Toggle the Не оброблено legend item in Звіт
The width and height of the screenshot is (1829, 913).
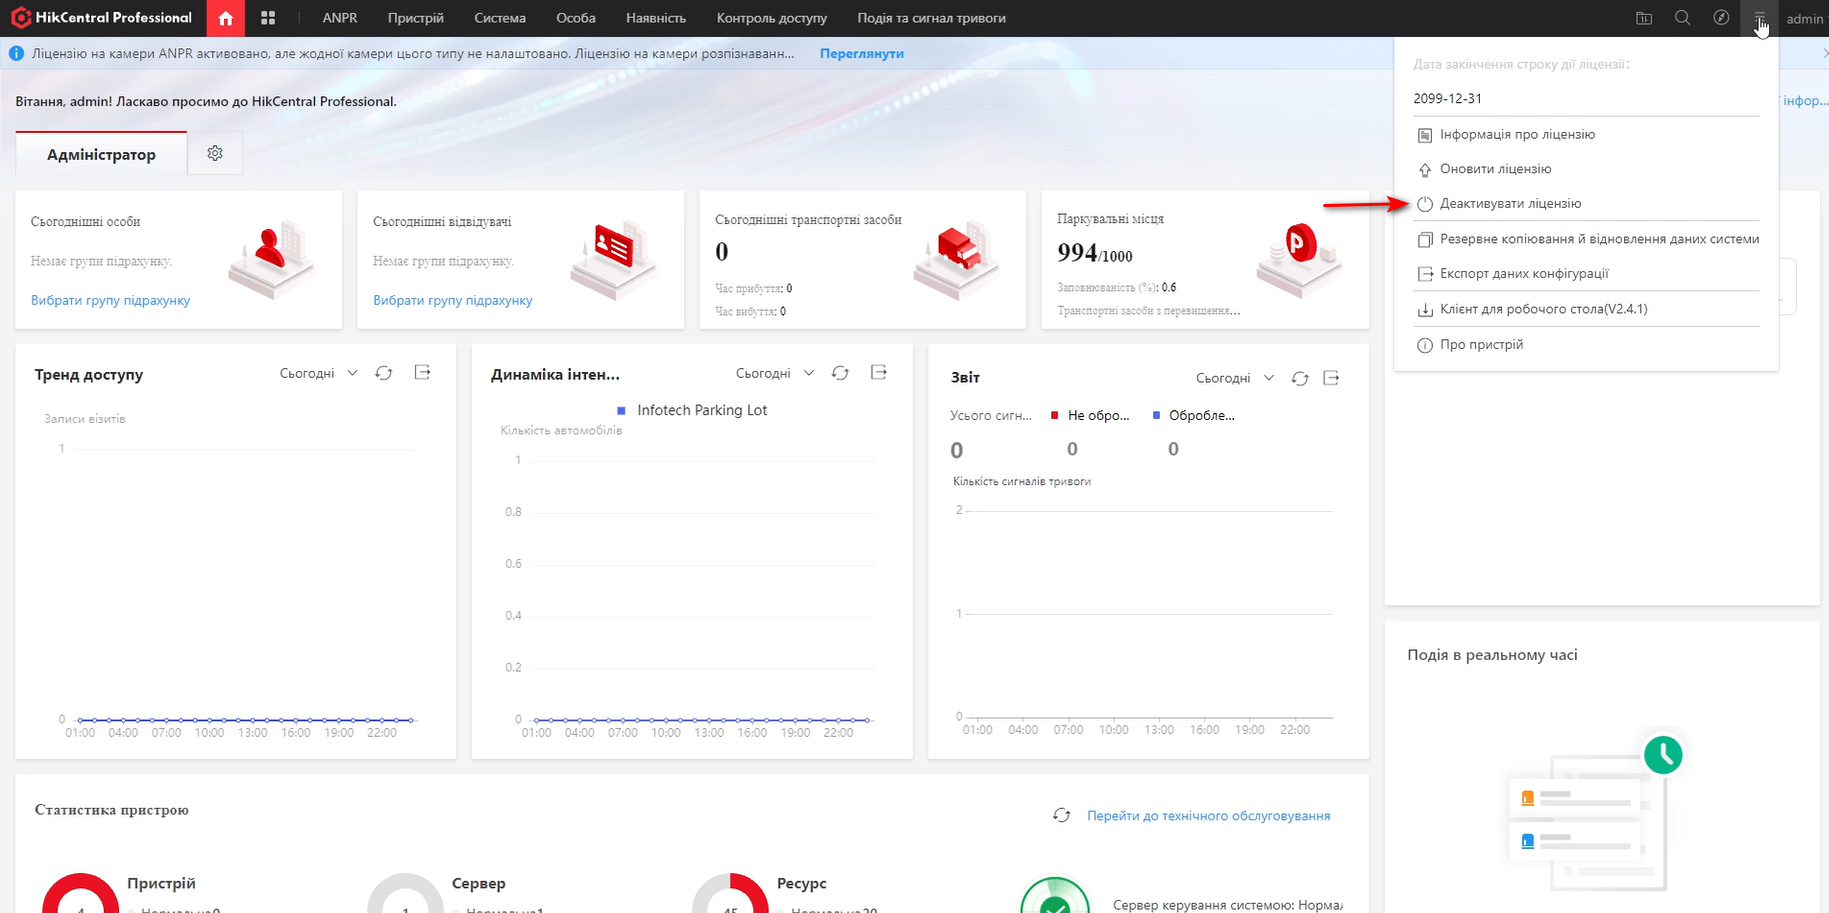1090,415
